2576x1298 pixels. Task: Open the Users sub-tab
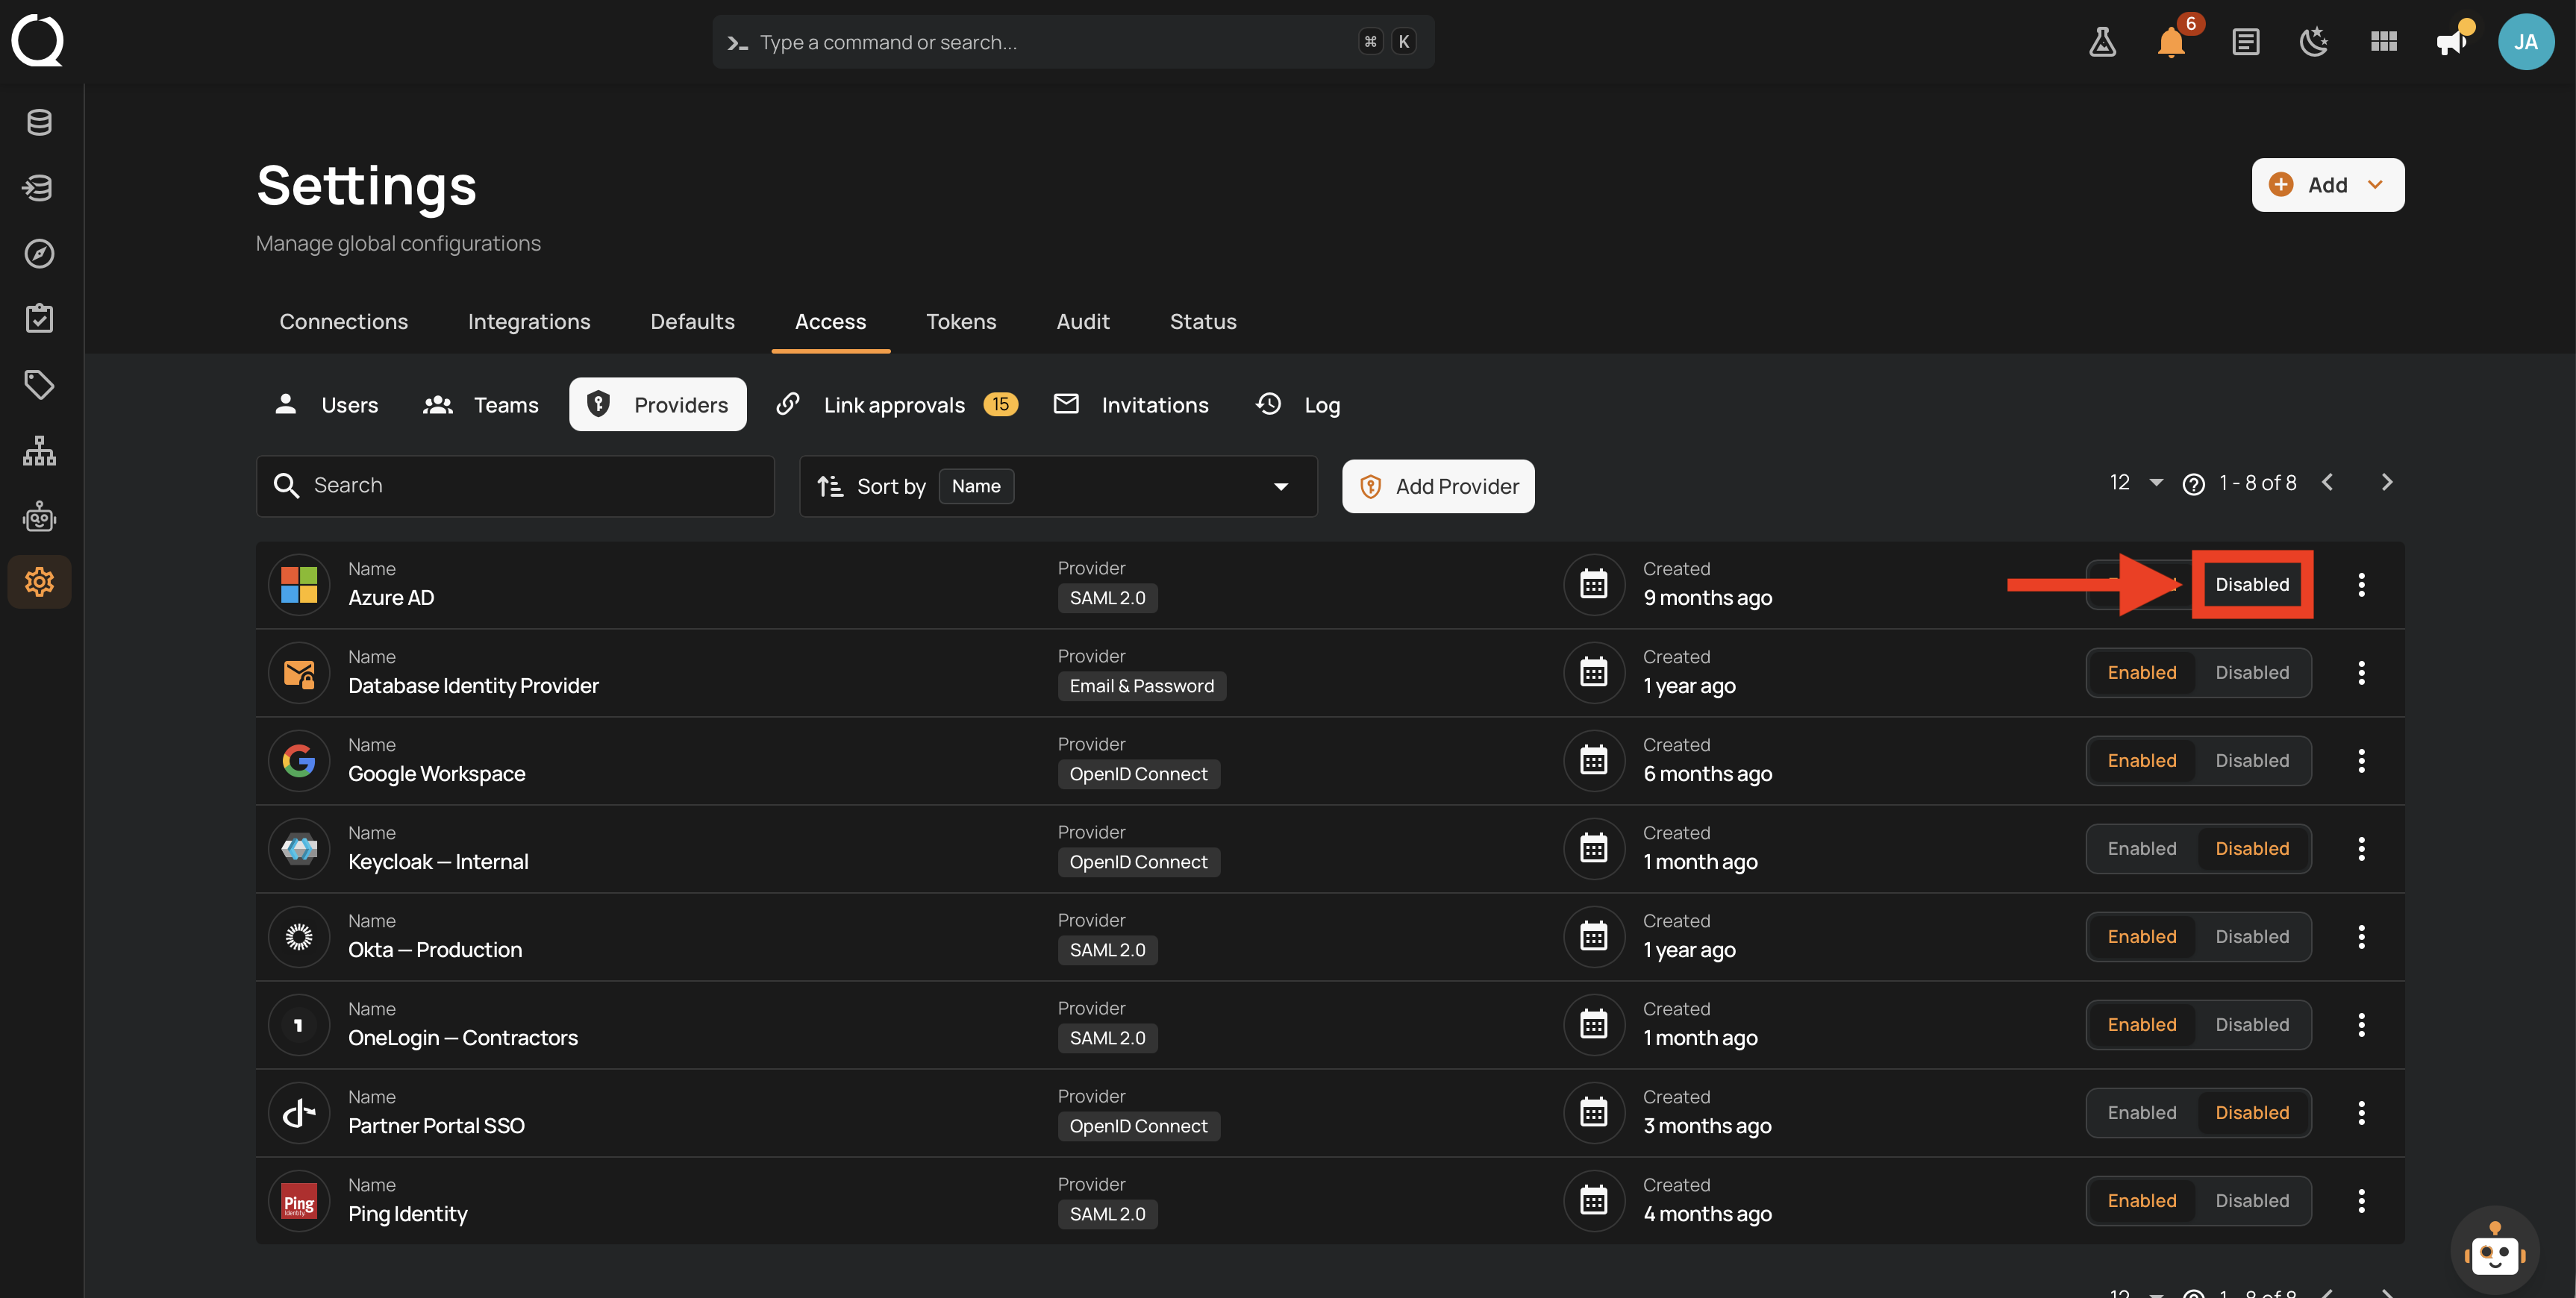coord(326,405)
